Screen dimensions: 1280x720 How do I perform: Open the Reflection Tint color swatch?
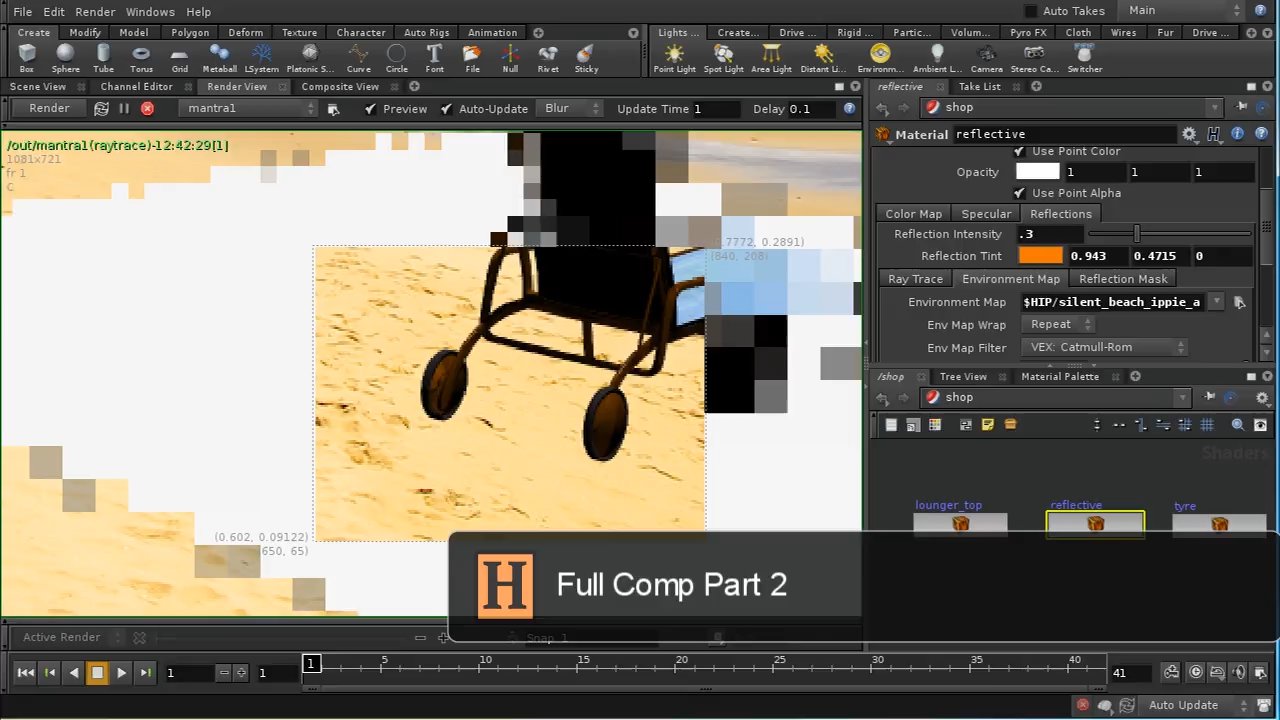1040,256
